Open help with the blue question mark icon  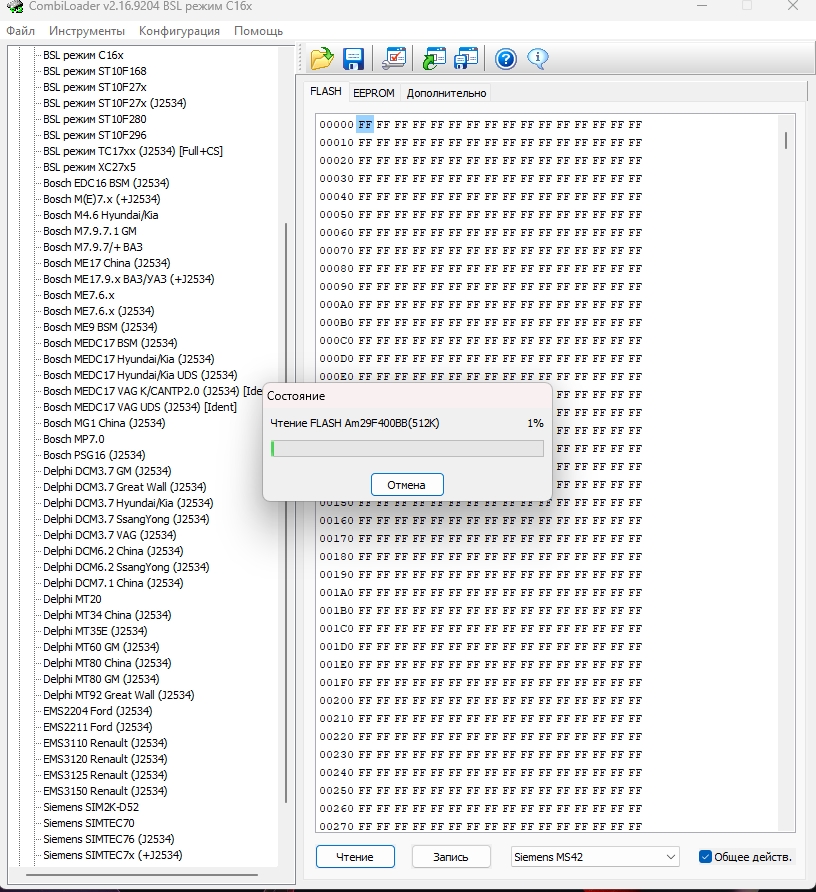506,59
